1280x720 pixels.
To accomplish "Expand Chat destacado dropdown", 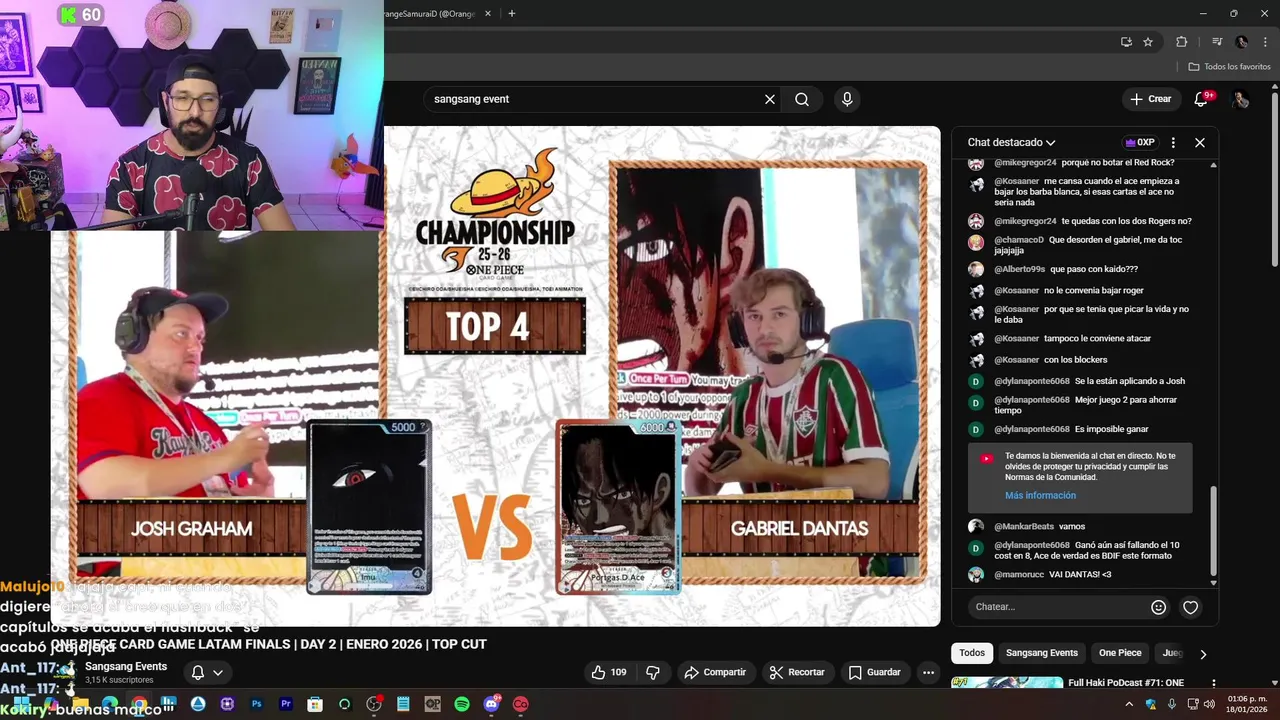I will point(1011,142).
